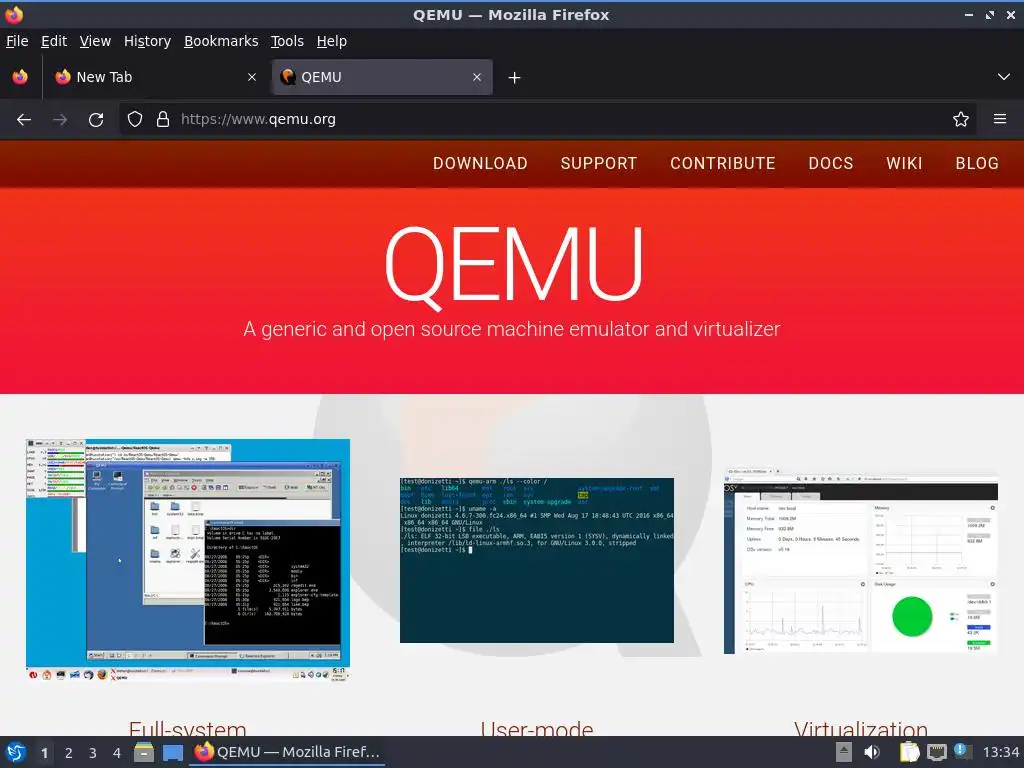Visit the CONTRIBUTE page
The width and height of the screenshot is (1024, 768).
click(x=722, y=163)
